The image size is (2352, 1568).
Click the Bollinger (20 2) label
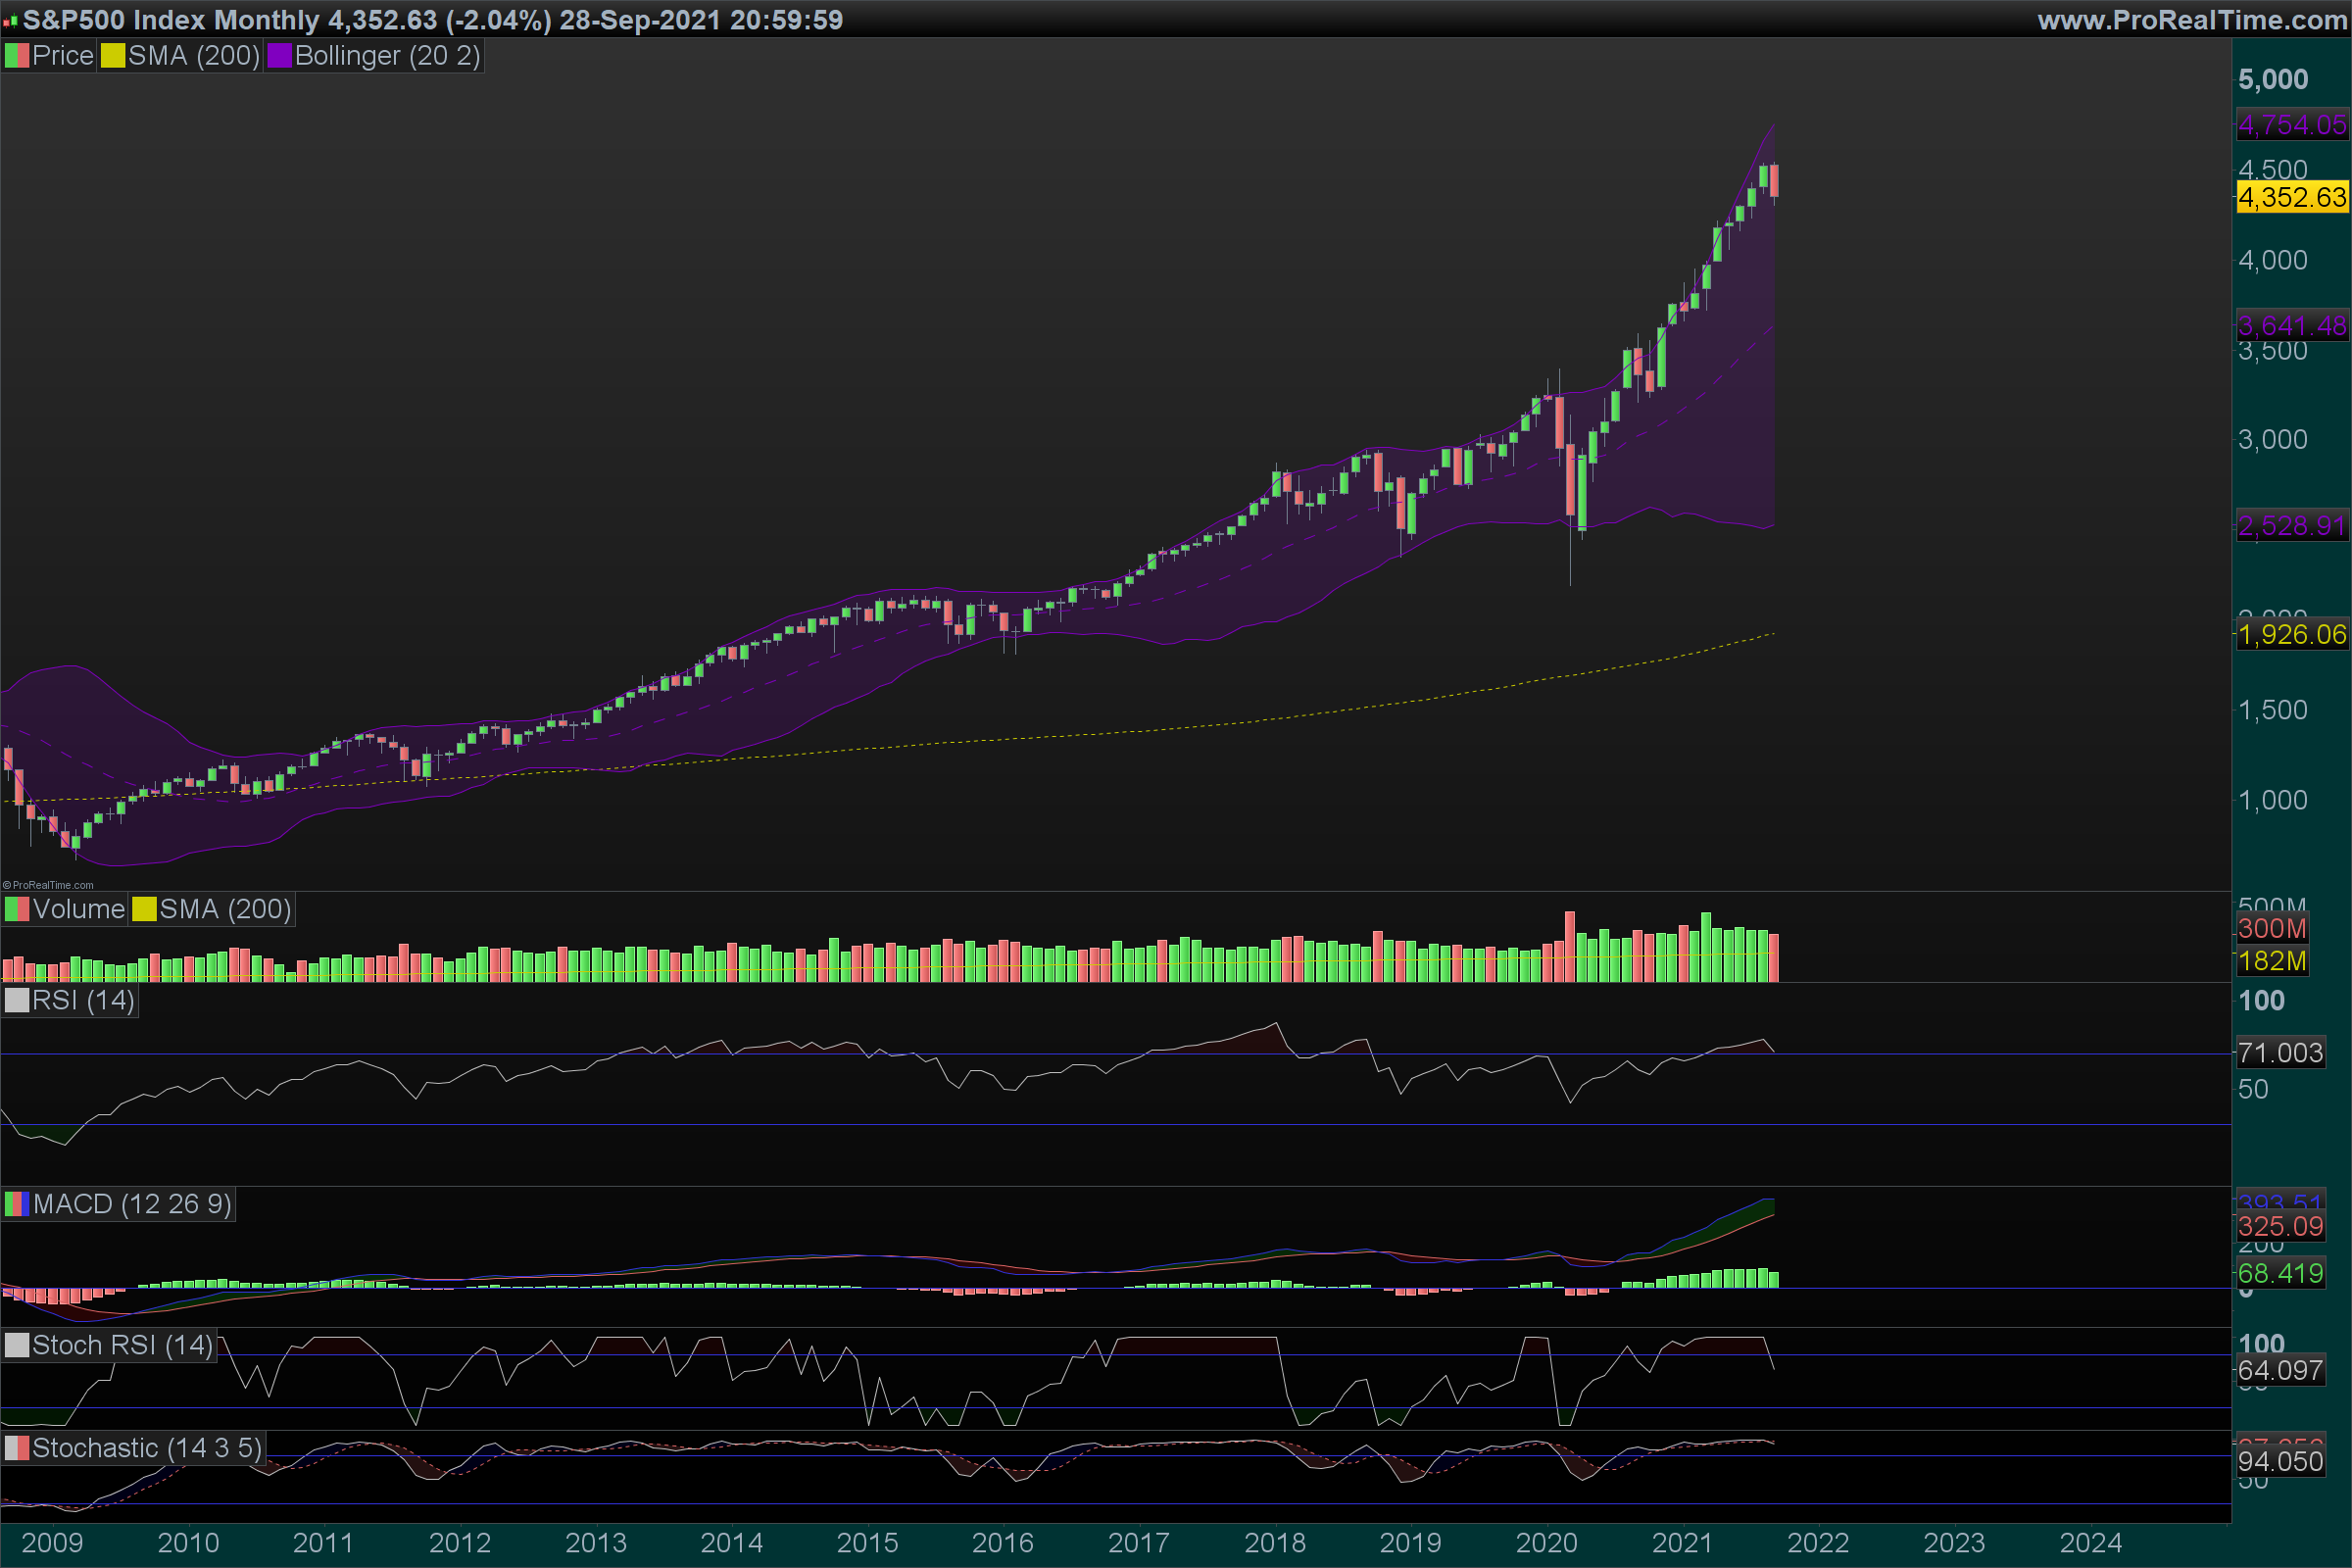[387, 56]
